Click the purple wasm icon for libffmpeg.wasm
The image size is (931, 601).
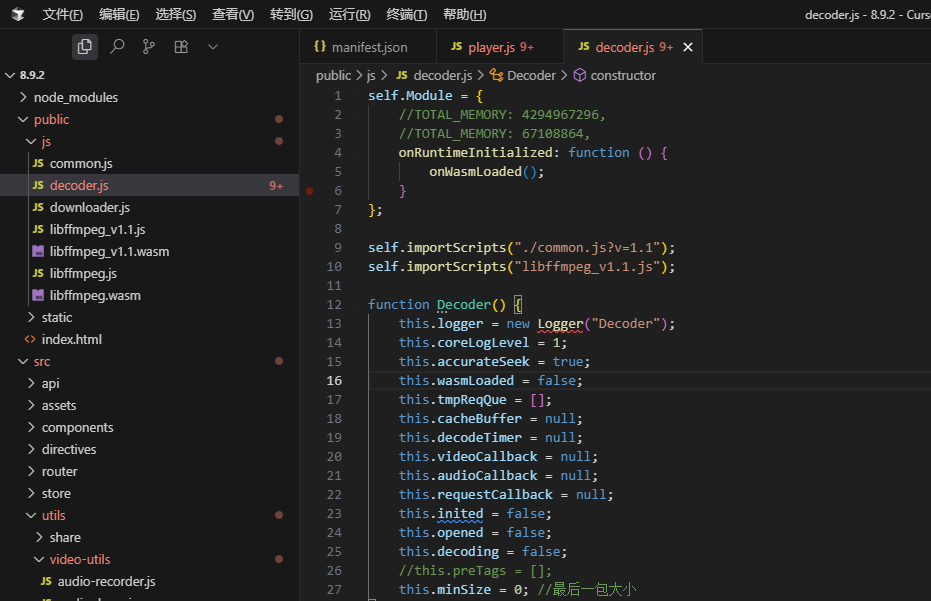pyautogui.click(x=38, y=295)
